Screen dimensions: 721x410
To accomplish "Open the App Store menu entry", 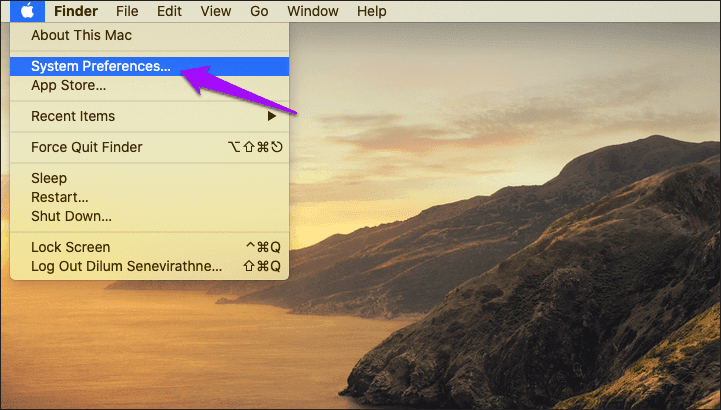I will coord(149,85).
